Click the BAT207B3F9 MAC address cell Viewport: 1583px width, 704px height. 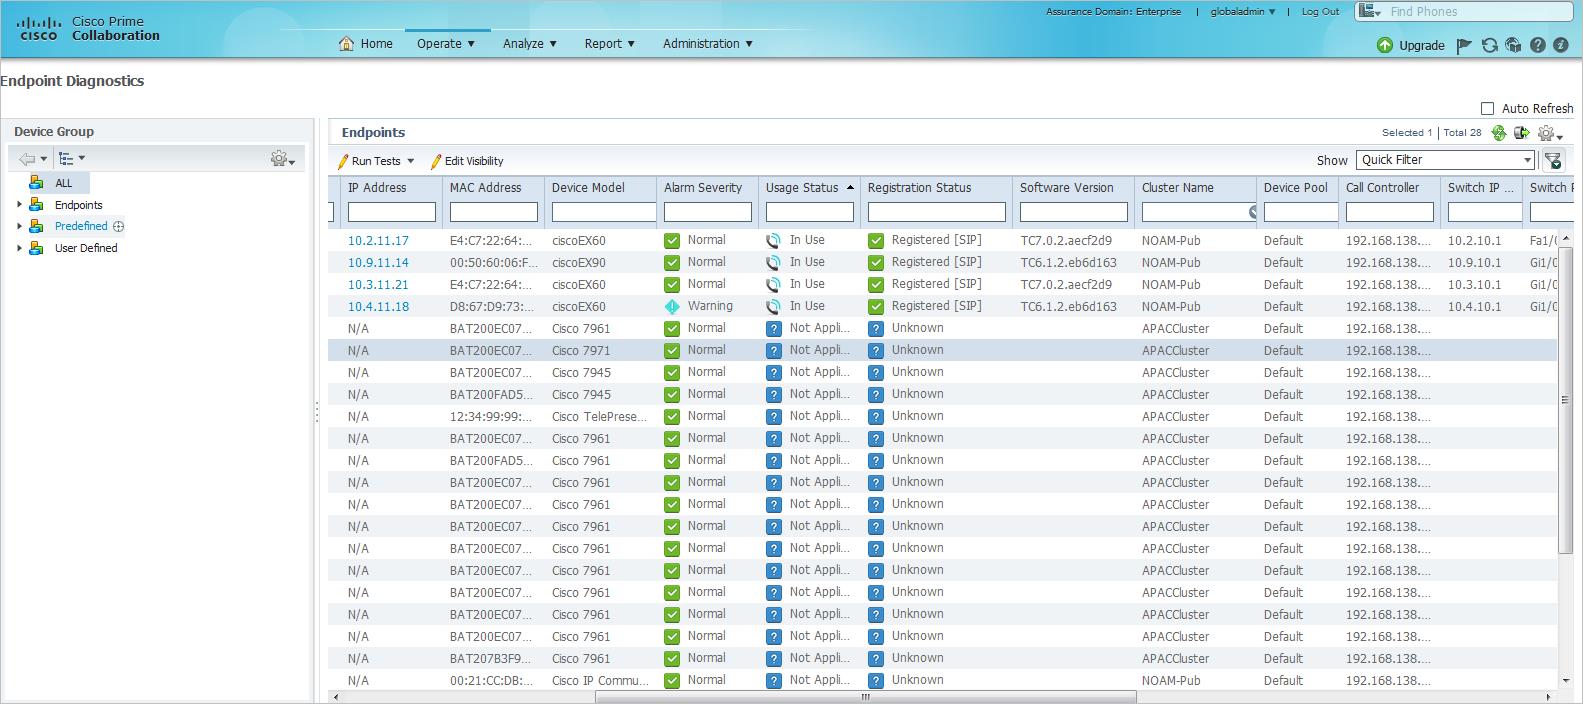click(492, 659)
